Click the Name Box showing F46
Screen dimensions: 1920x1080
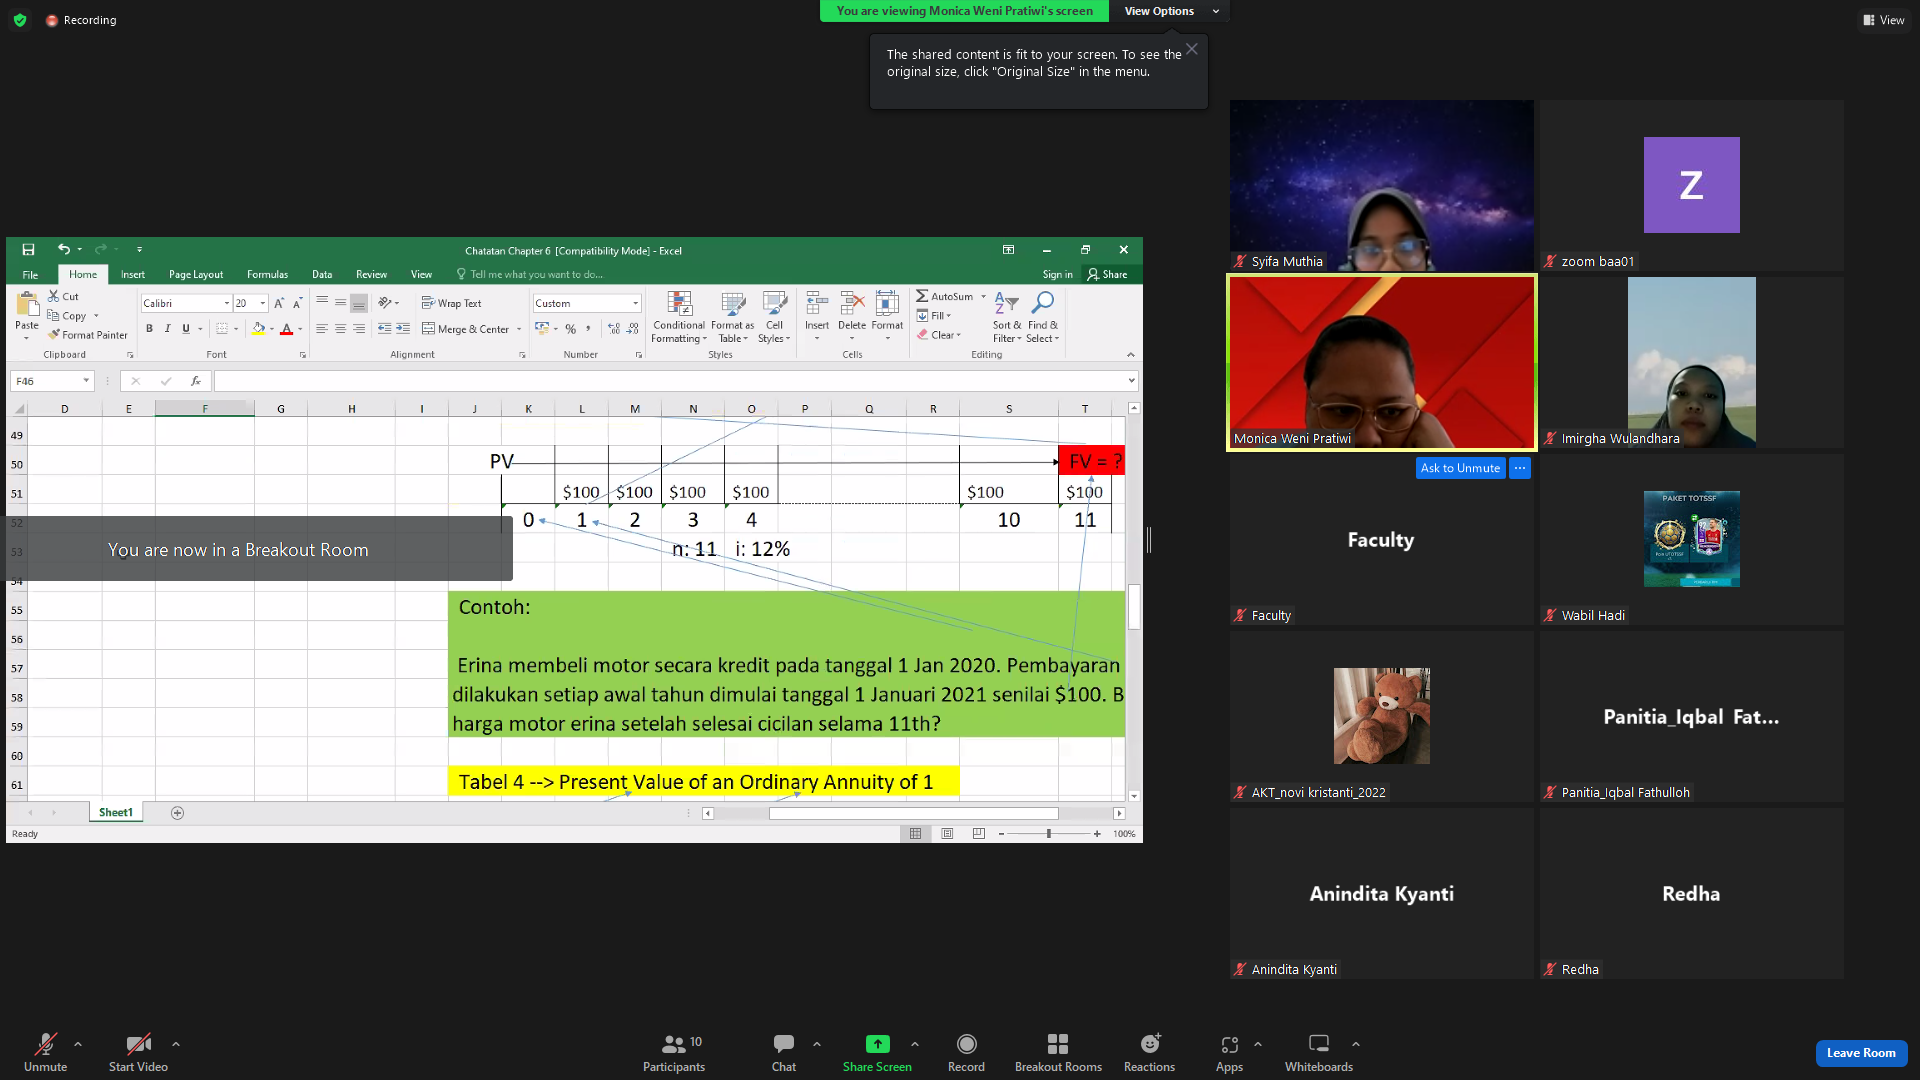coord(51,381)
